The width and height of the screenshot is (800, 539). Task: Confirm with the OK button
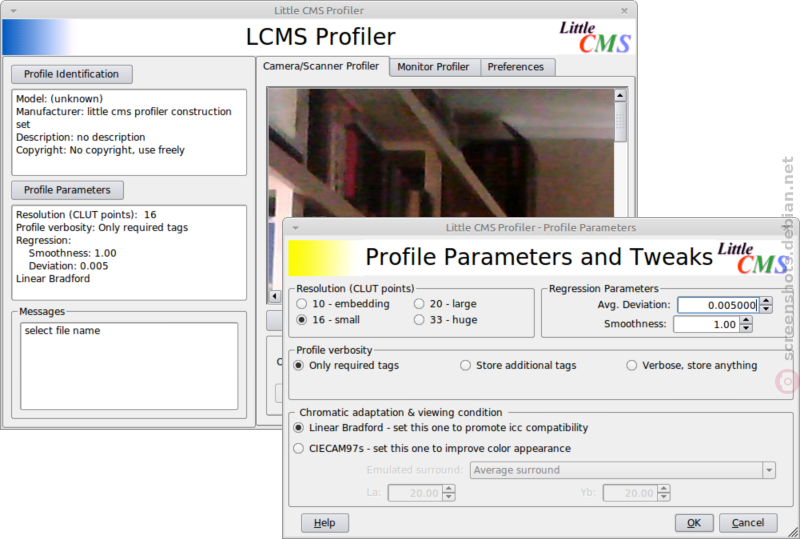(694, 523)
